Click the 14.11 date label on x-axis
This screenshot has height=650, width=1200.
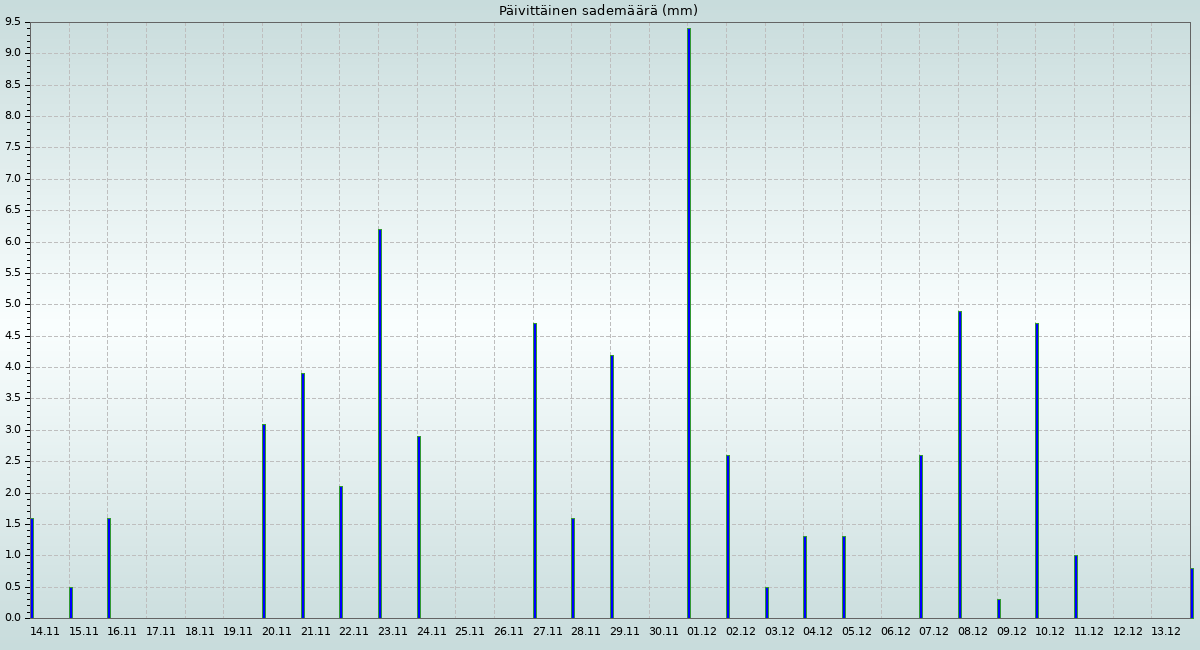[x=45, y=632]
